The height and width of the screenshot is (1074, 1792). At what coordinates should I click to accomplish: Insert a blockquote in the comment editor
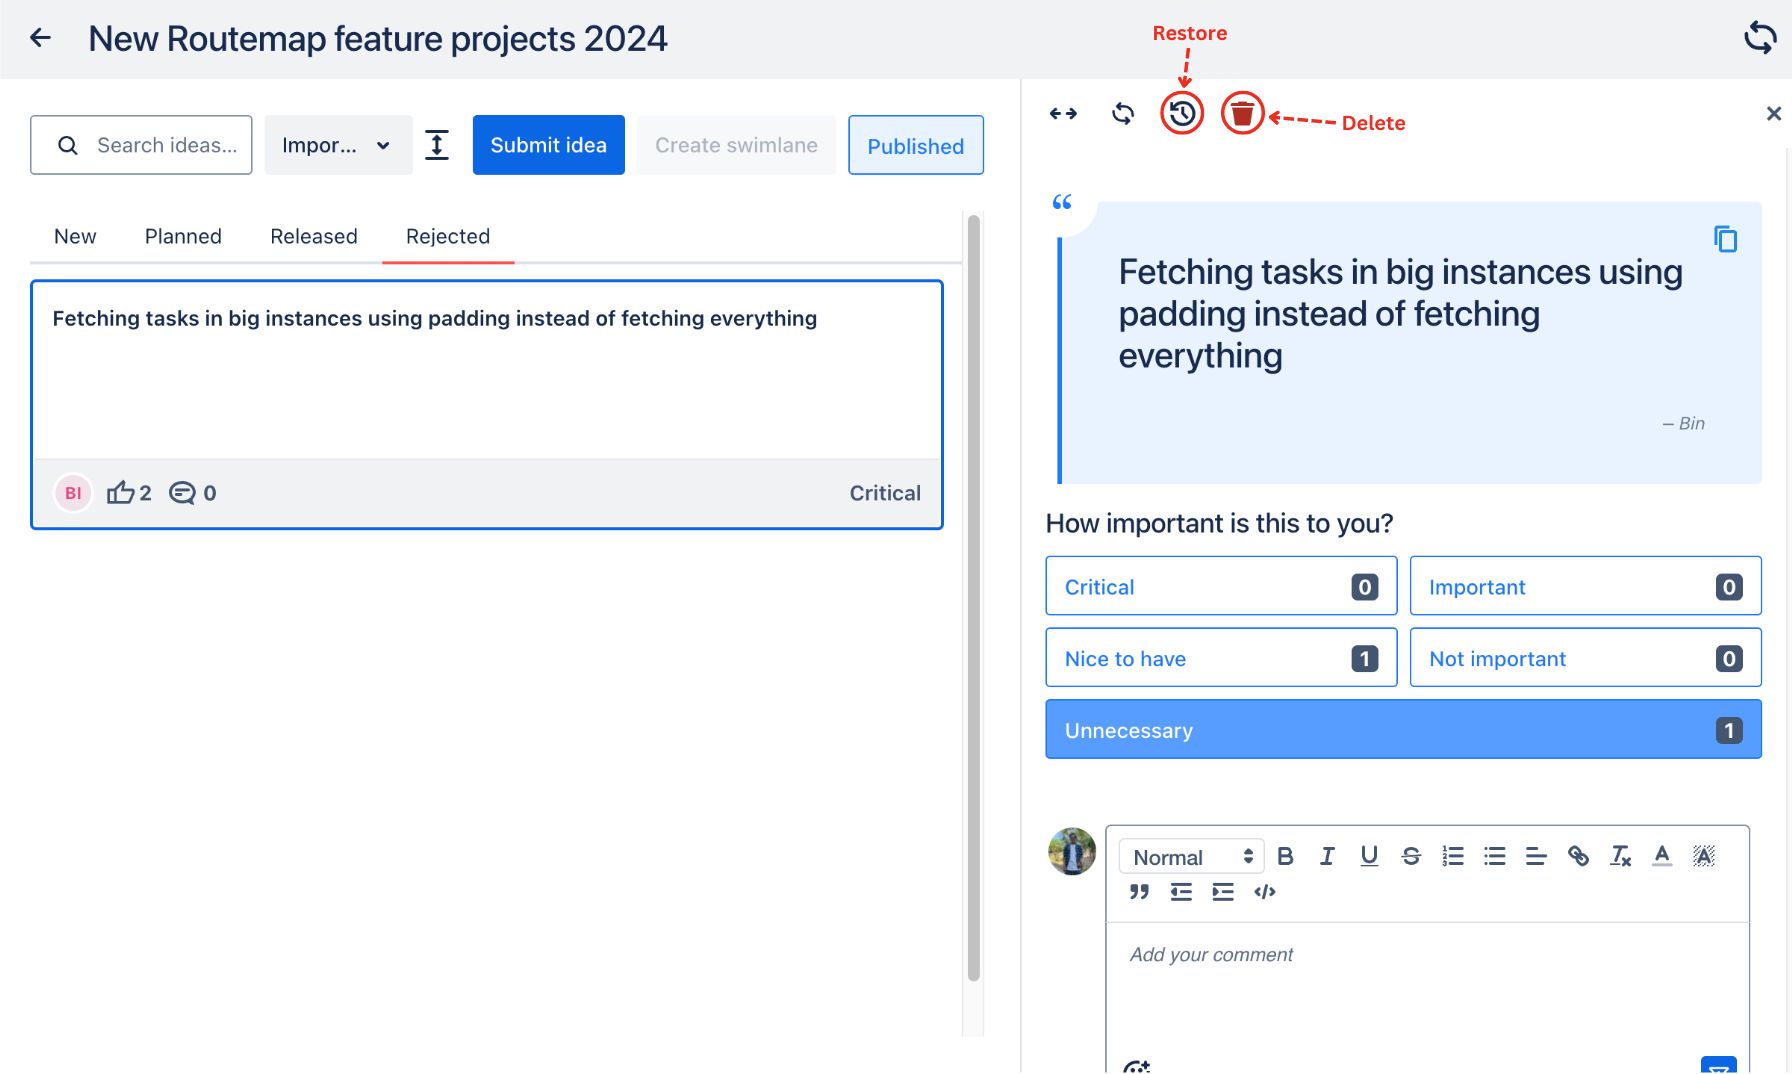(1138, 892)
